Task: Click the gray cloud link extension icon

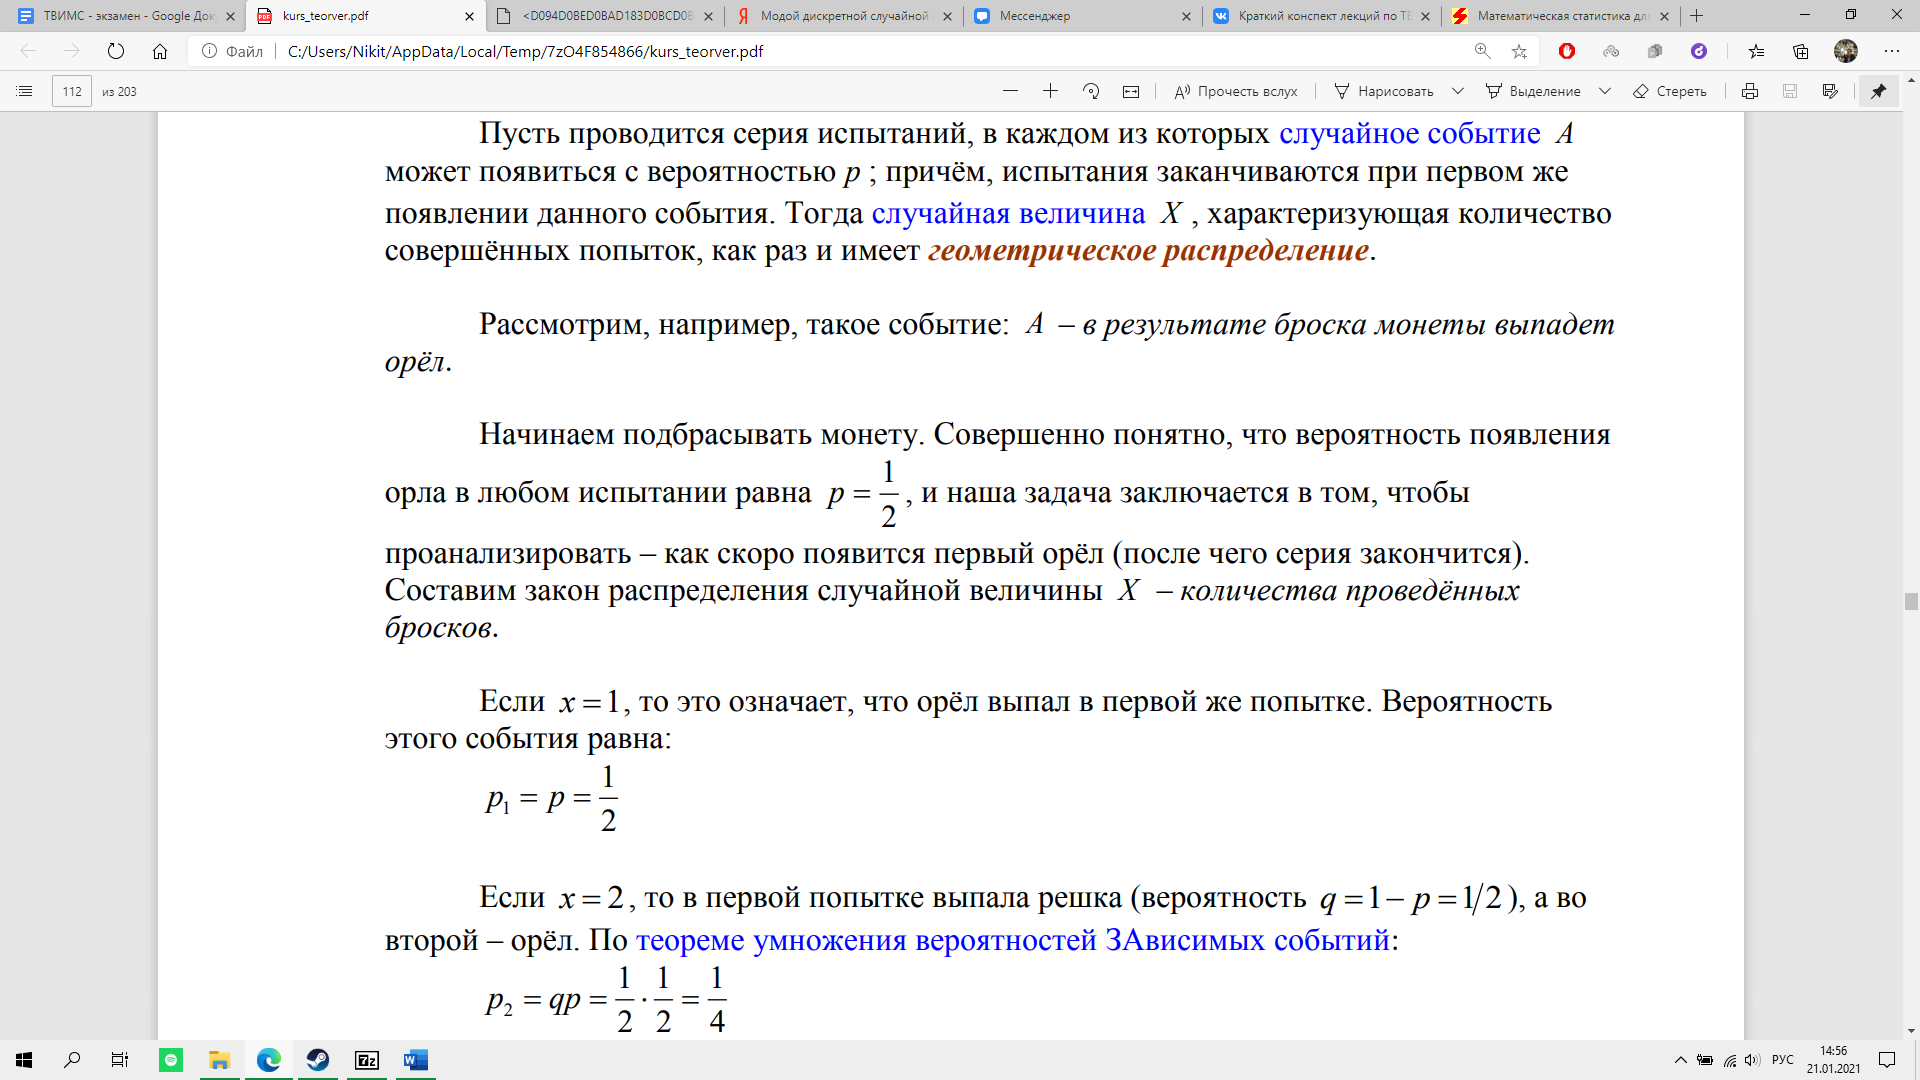Action: click(x=1611, y=51)
